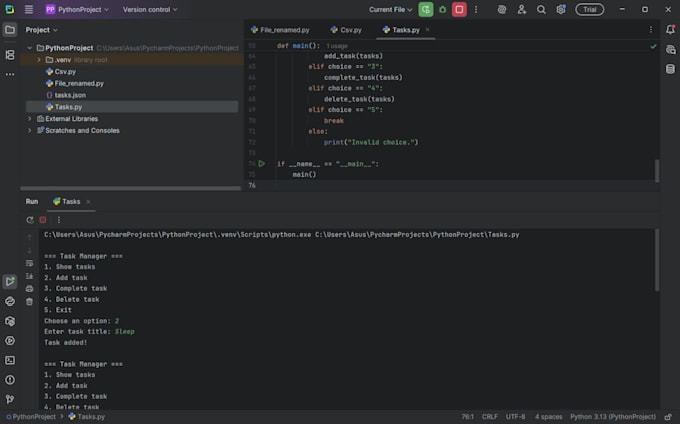Click the green inspection checkmark in editor
This screenshot has height=424, width=680.
(x=653, y=46)
